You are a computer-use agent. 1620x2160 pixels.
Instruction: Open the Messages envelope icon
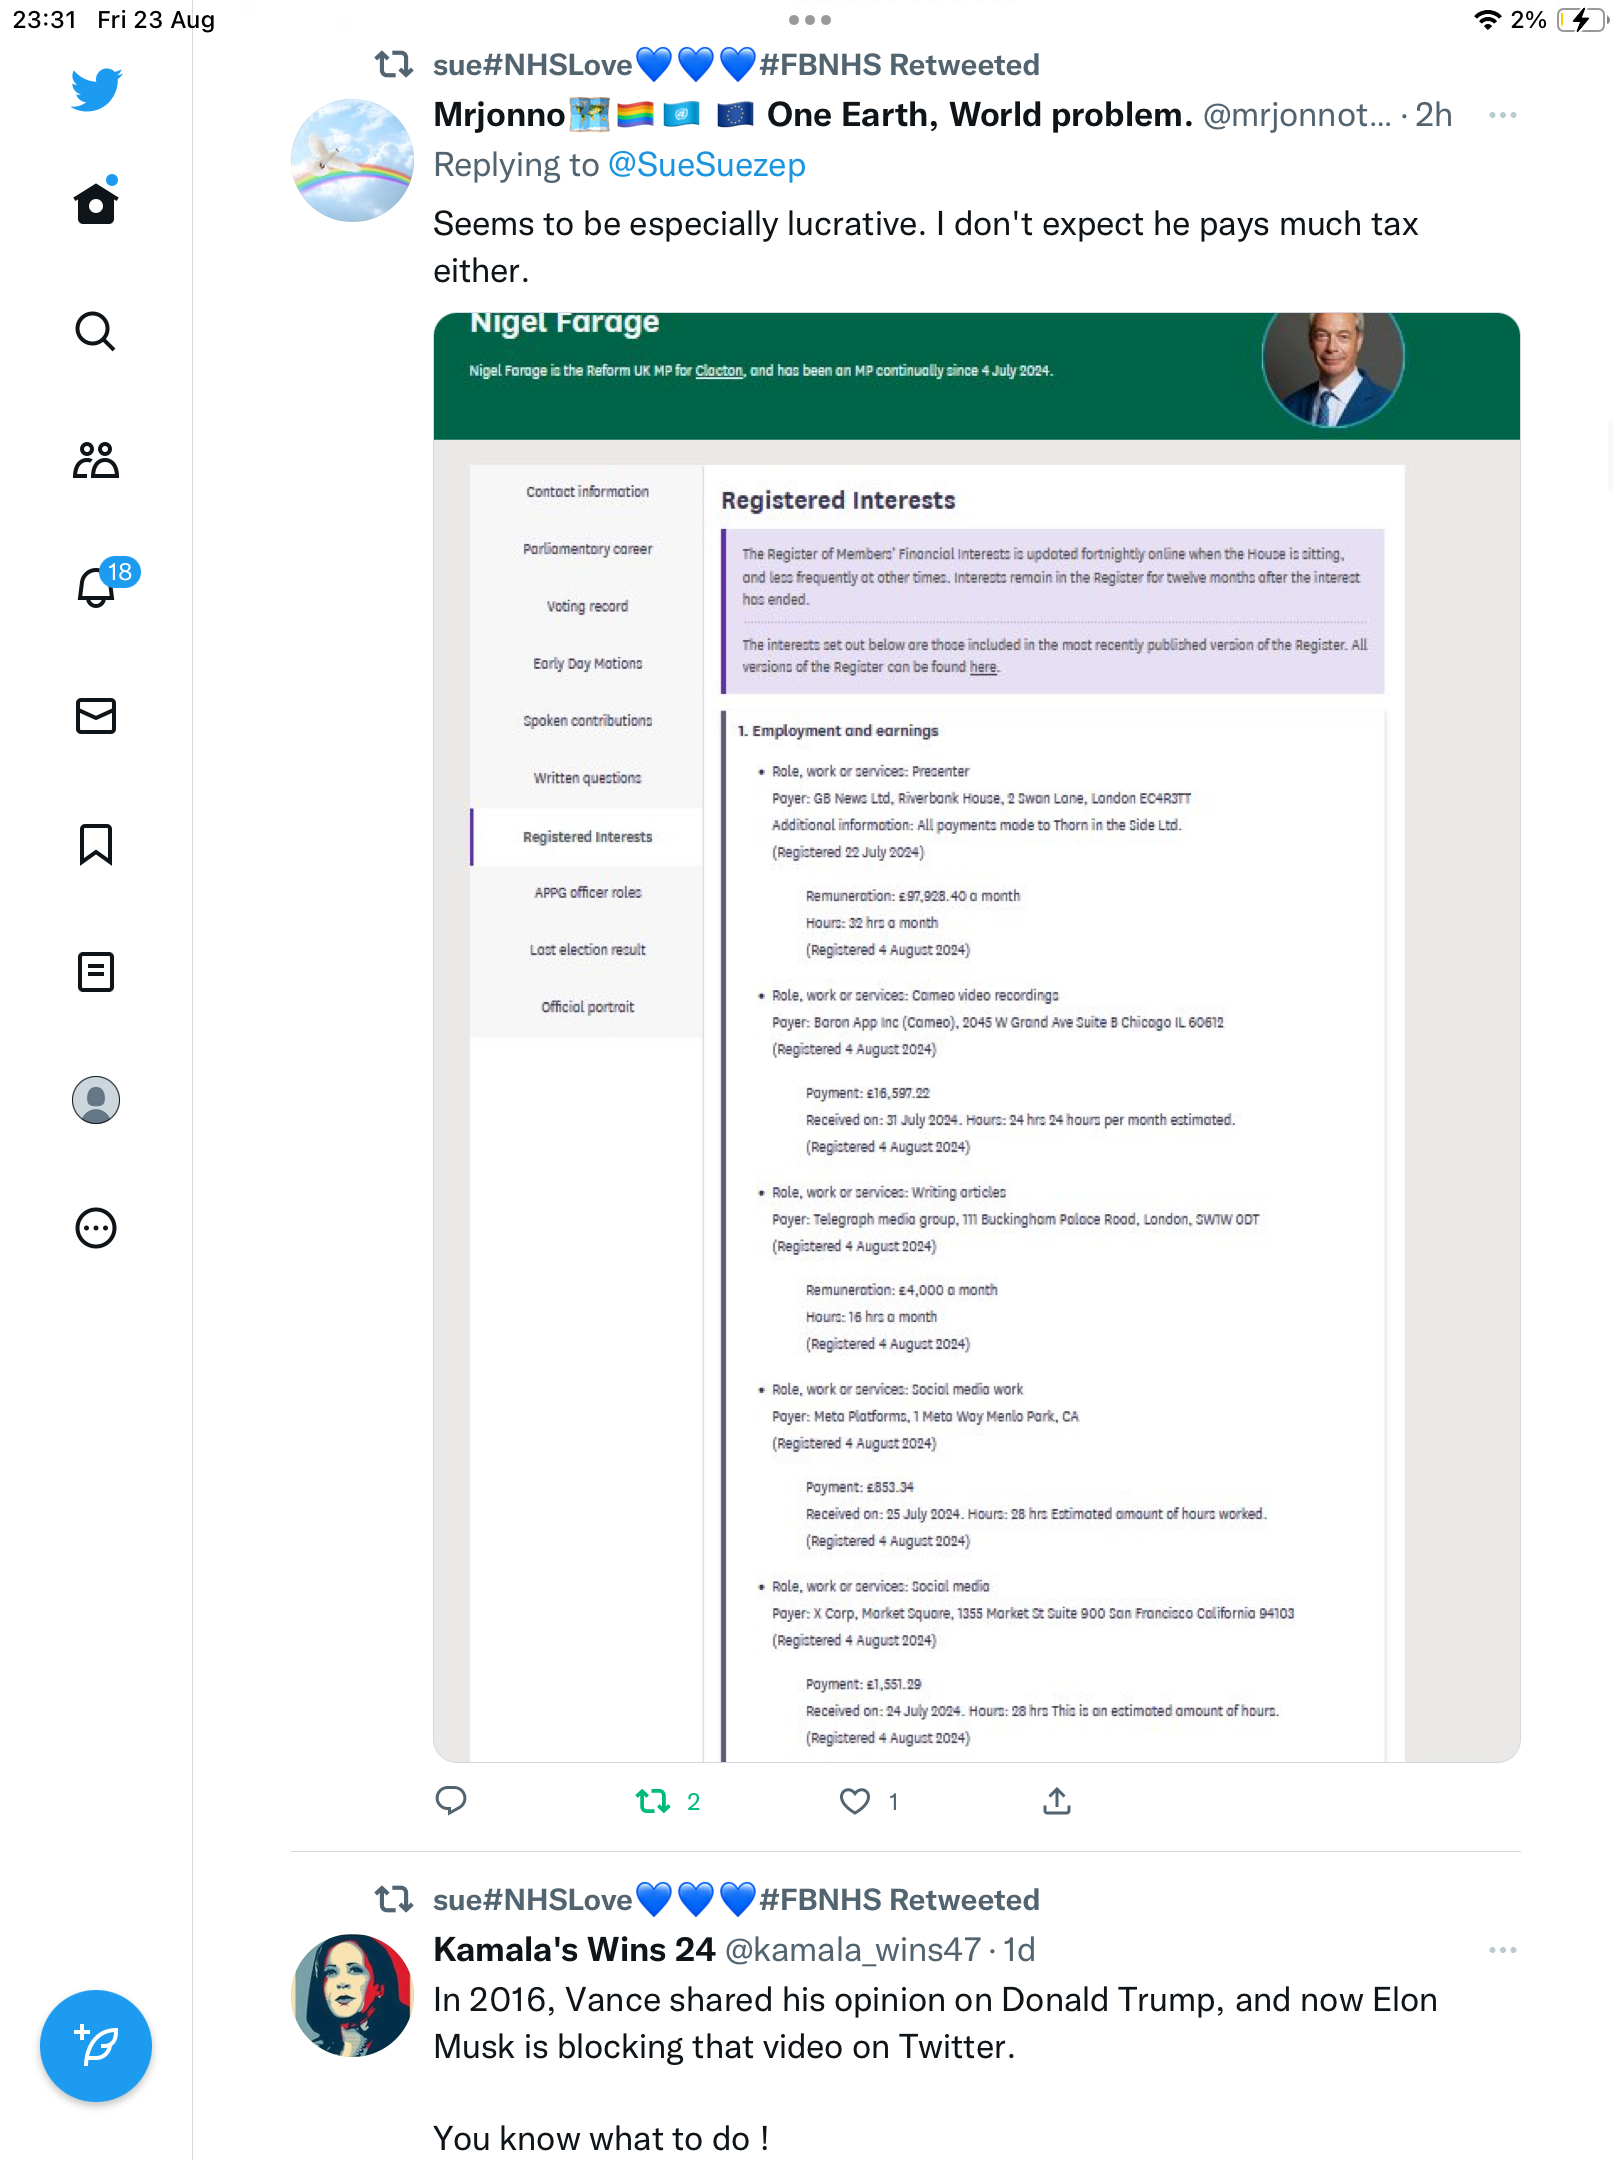[96, 716]
